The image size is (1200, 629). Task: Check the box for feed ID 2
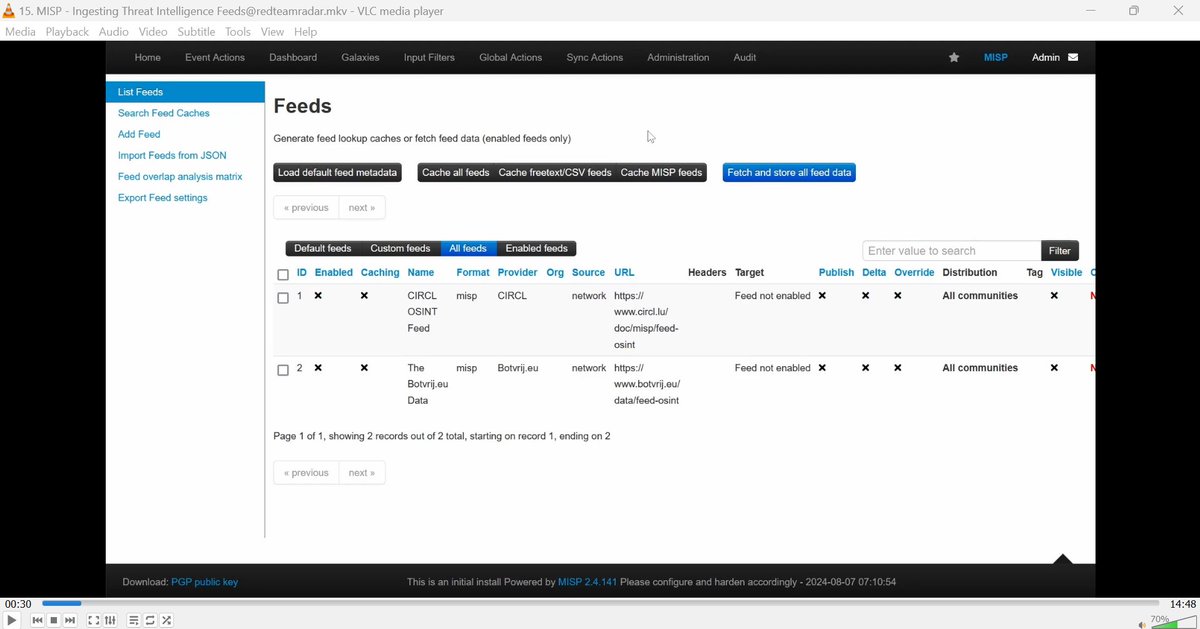(x=283, y=370)
